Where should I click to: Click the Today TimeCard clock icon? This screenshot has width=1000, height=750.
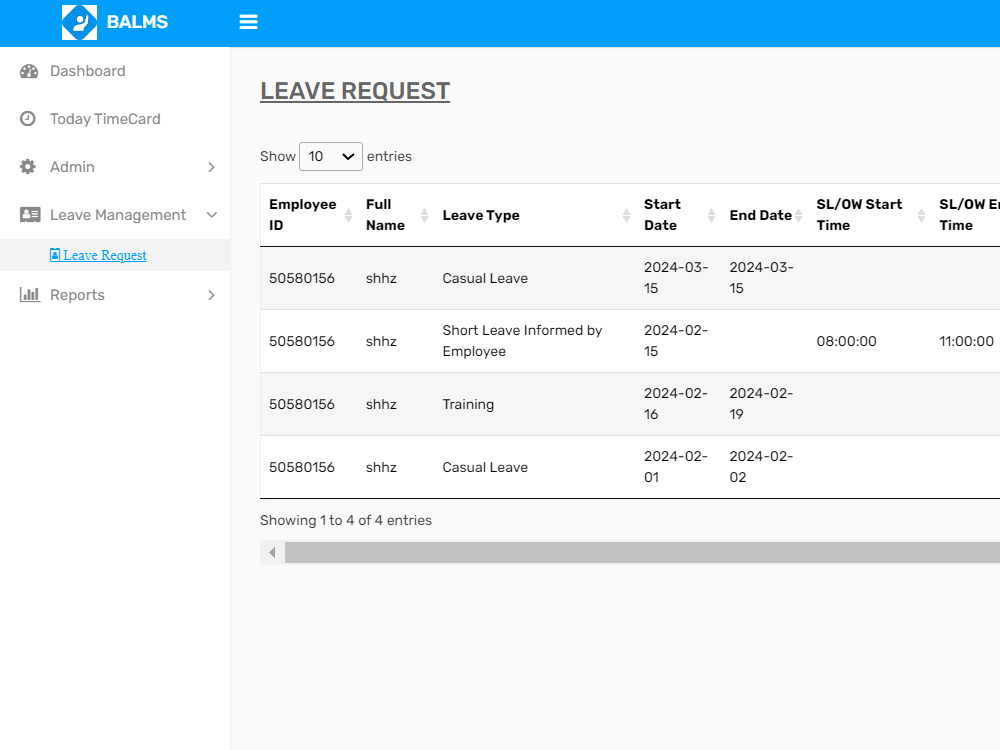(x=28, y=119)
